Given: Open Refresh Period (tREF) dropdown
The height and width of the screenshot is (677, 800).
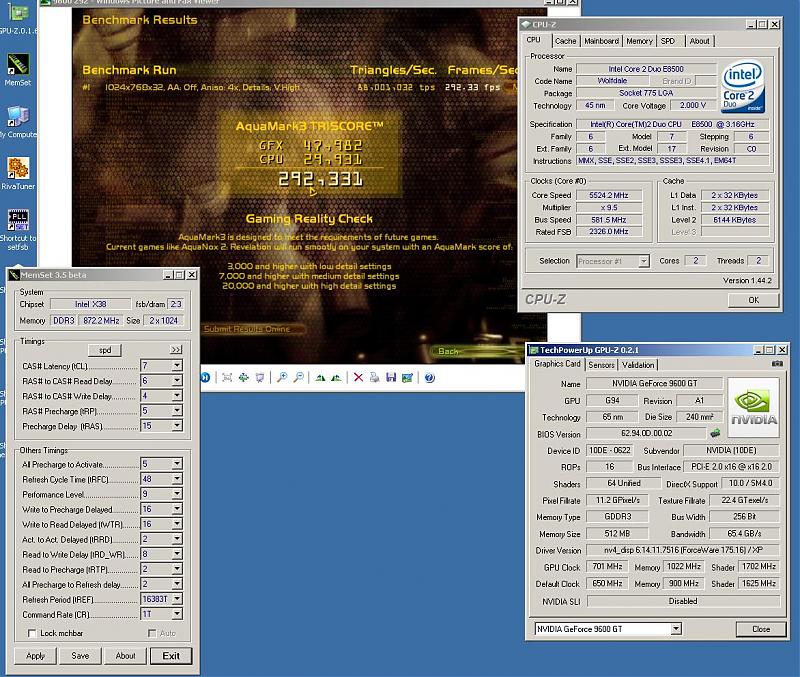Looking at the screenshot, I should [177, 599].
